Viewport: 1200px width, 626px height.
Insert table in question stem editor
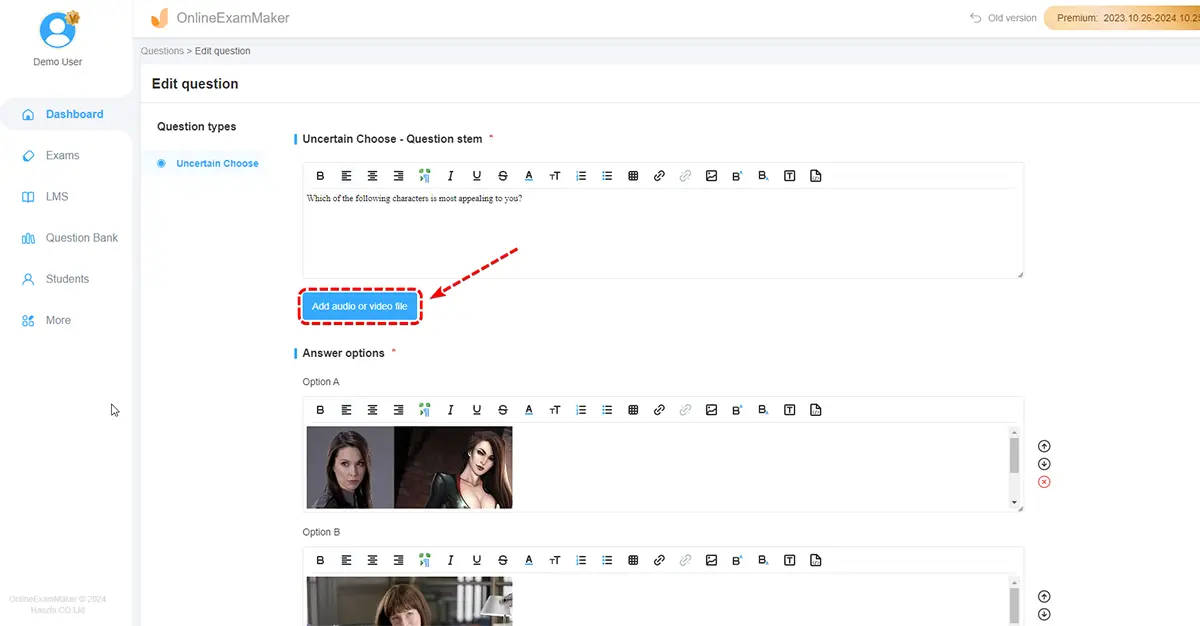click(x=633, y=176)
